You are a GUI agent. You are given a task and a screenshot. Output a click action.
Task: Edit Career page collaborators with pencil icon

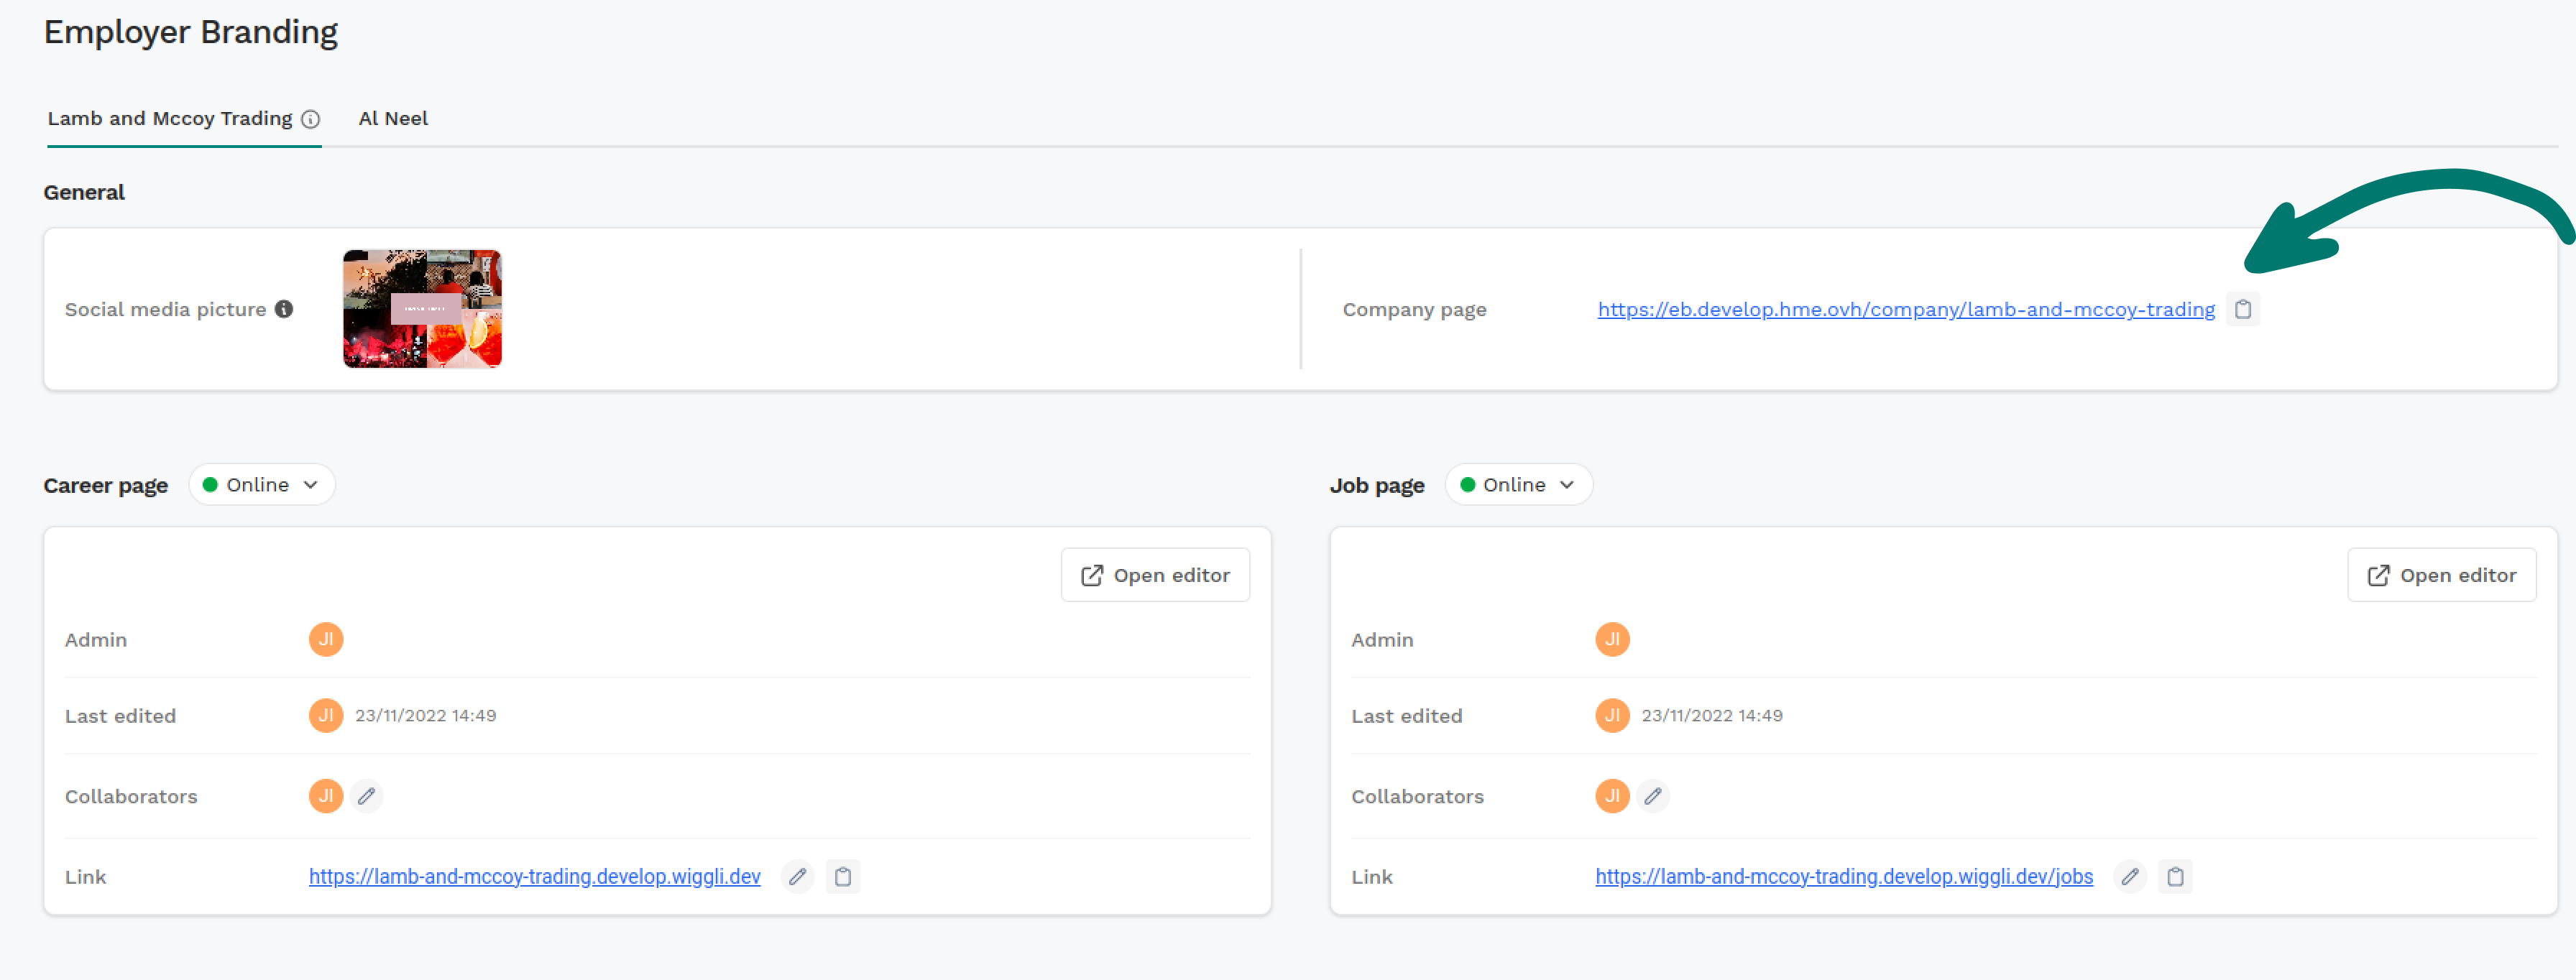click(x=366, y=796)
